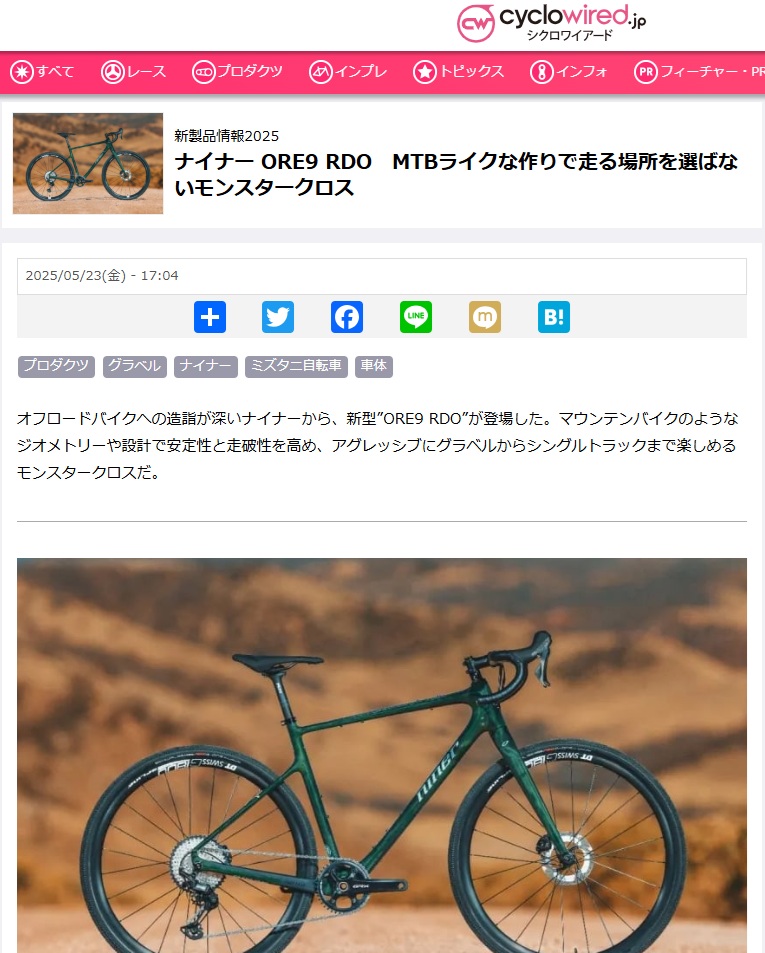Screen dimensions: 765x953
Task: Share via the Mastodon icon
Action: click(x=485, y=317)
